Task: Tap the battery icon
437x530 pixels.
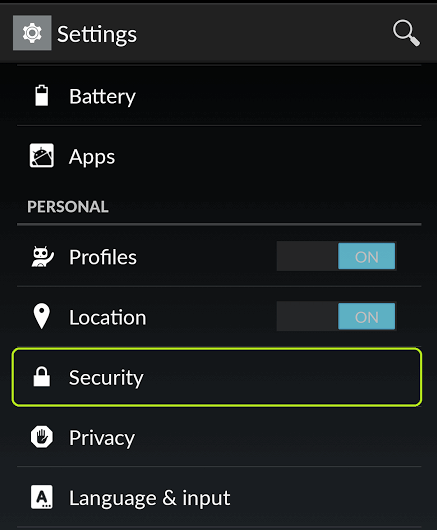Action: coord(42,96)
